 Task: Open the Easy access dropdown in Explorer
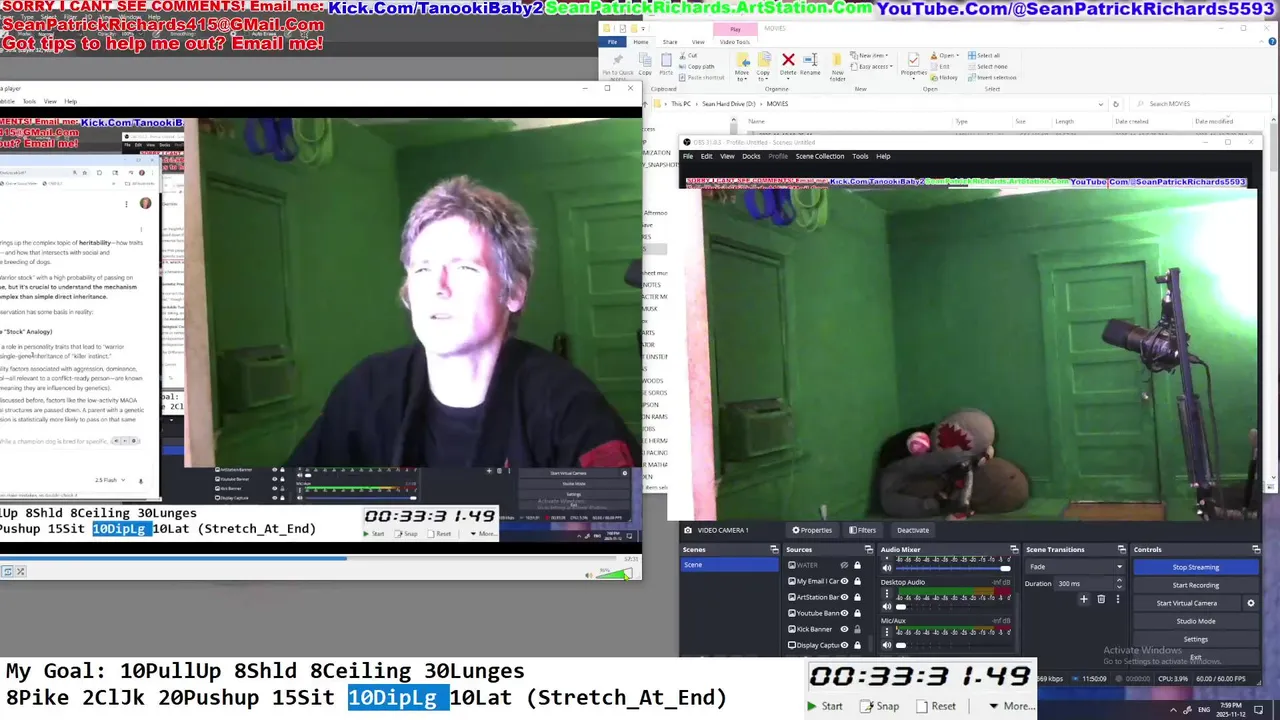[x=871, y=66]
